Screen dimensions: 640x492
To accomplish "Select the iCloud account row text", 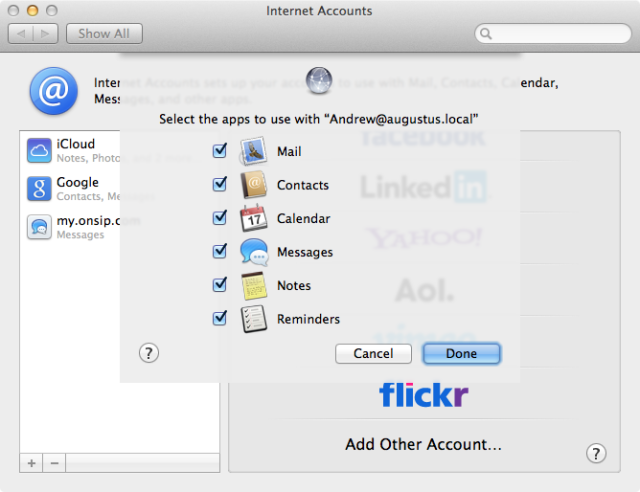I will (x=76, y=144).
